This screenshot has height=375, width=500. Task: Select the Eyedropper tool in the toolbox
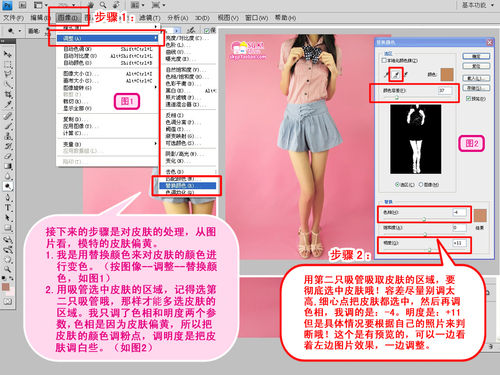[x=7, y=105]
